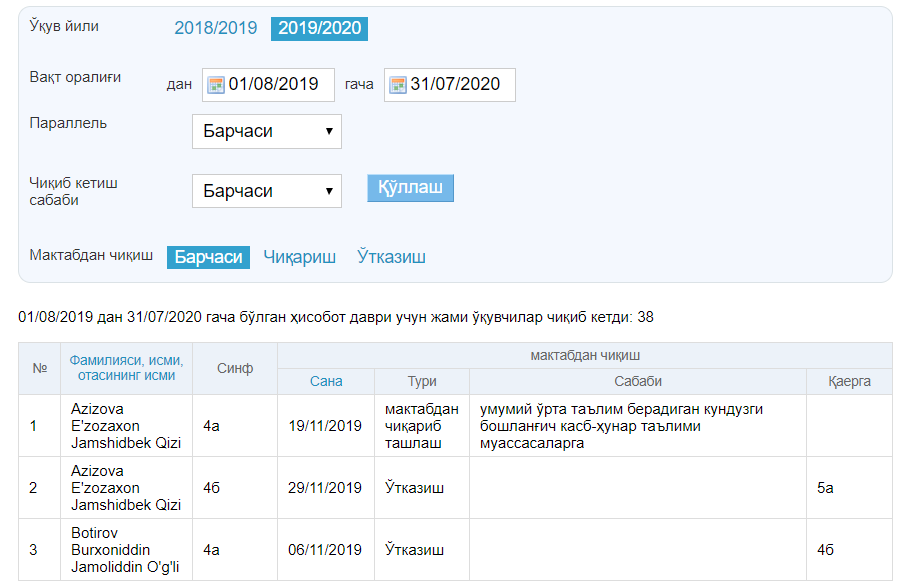Click the Қўллаш apply button
897x581 pixels.
pyautogui.click(x=410, y=189)
